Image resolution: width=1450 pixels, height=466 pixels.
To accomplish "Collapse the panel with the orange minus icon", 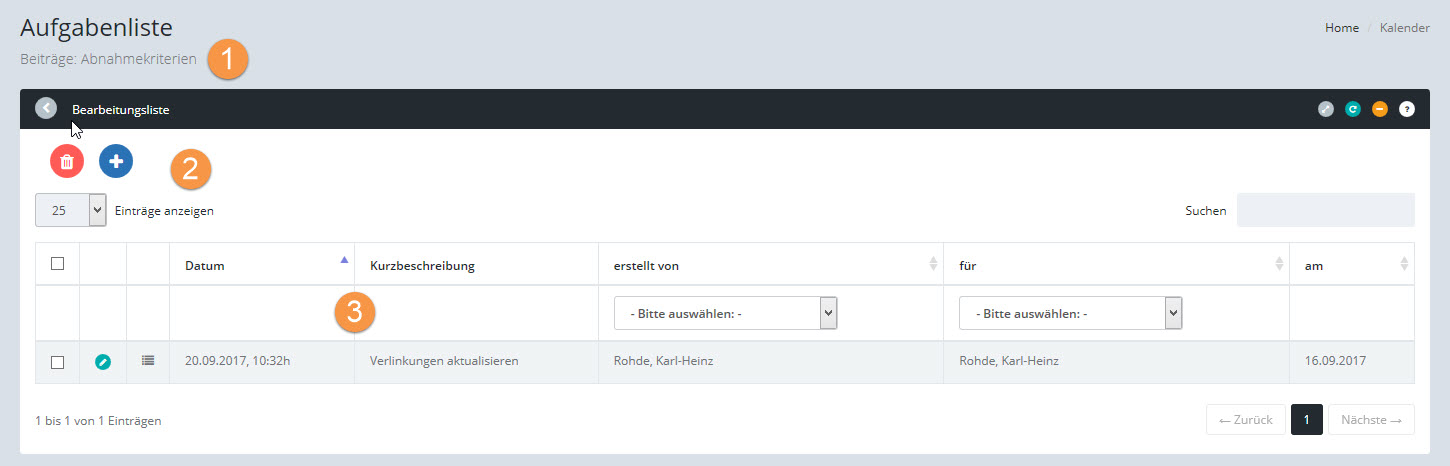I will [1380, 109].
